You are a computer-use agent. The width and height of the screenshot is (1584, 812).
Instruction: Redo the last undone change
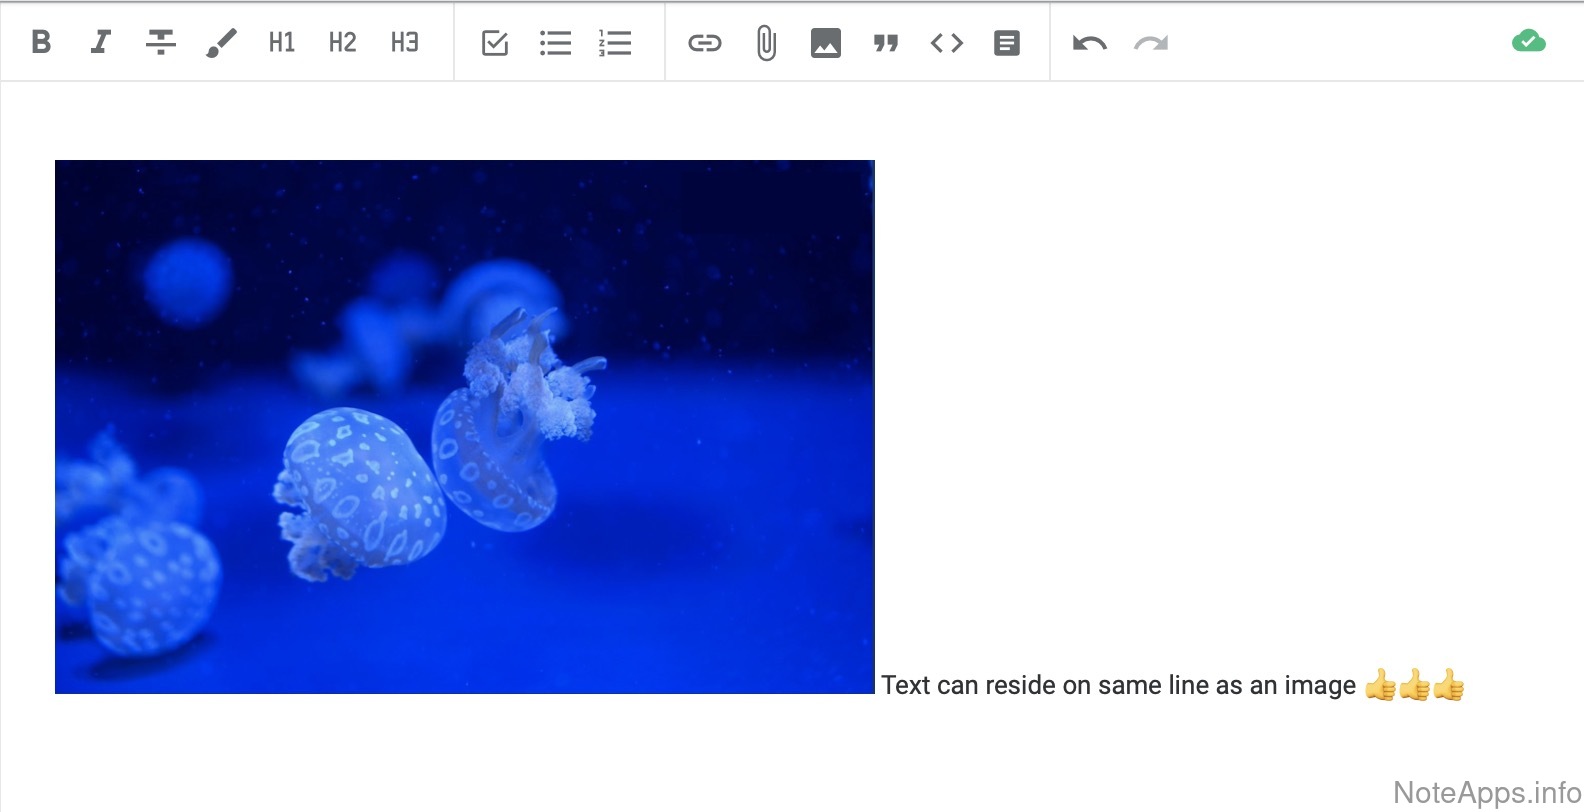coord(1151,43)
